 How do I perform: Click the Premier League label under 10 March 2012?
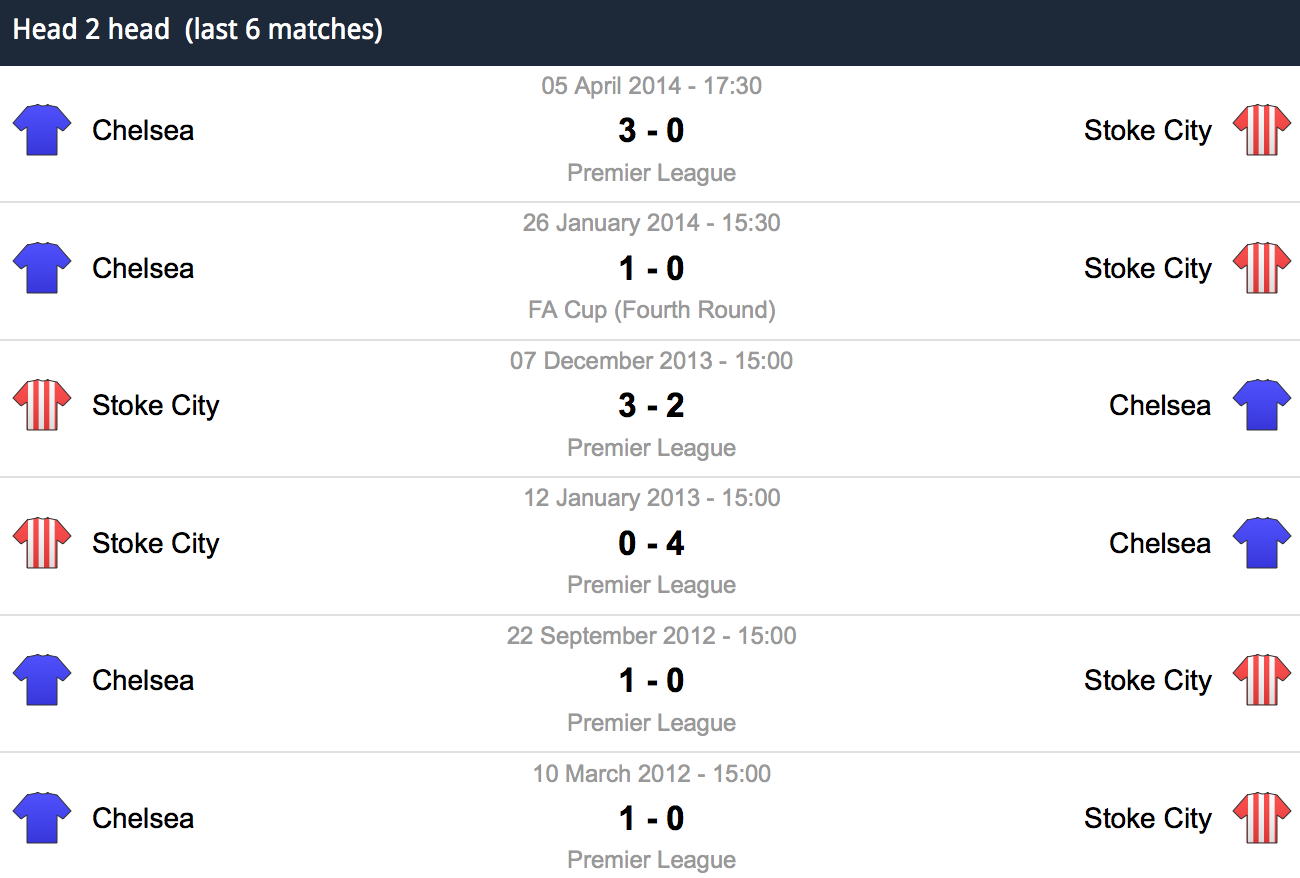tap(651, 860)
